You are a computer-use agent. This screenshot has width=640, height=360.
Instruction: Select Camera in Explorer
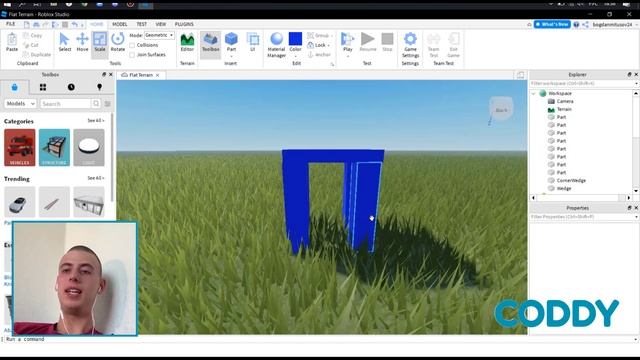pyautogui.click(x=565, y=101)
